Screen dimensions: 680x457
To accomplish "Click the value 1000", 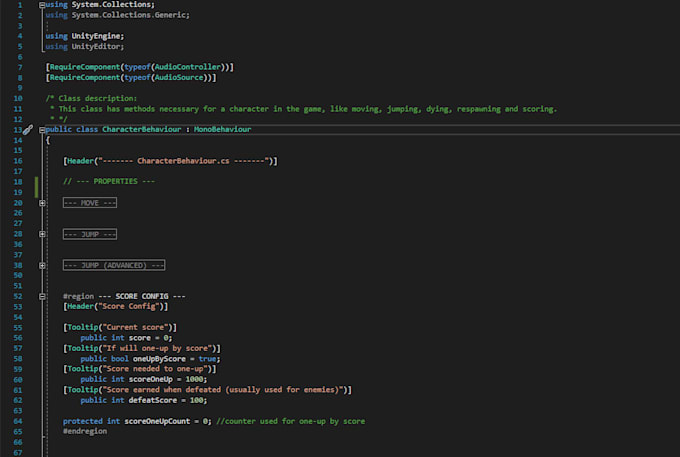I will (194, 379).
